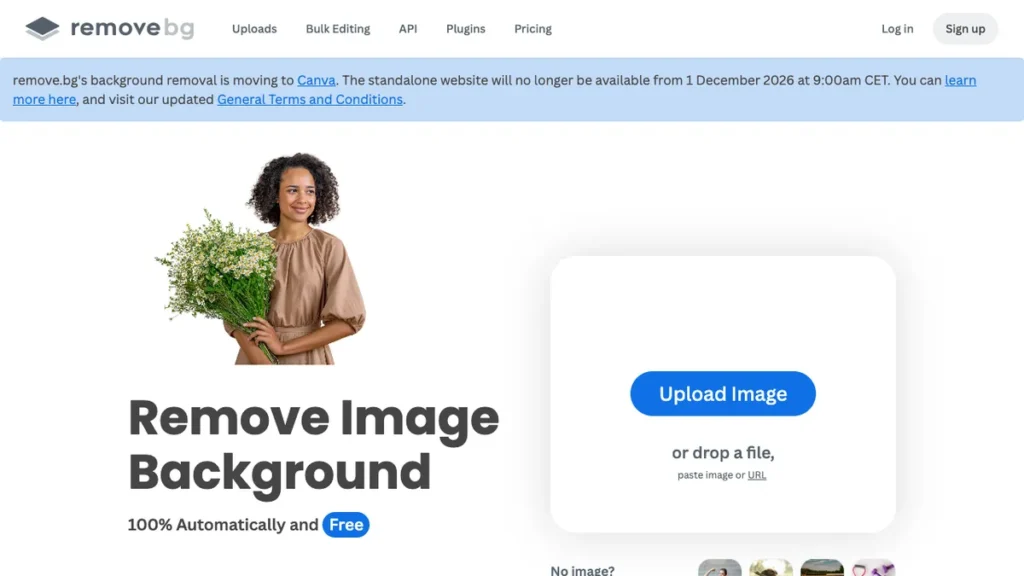Open the Plugins menu item

point(465,29)
